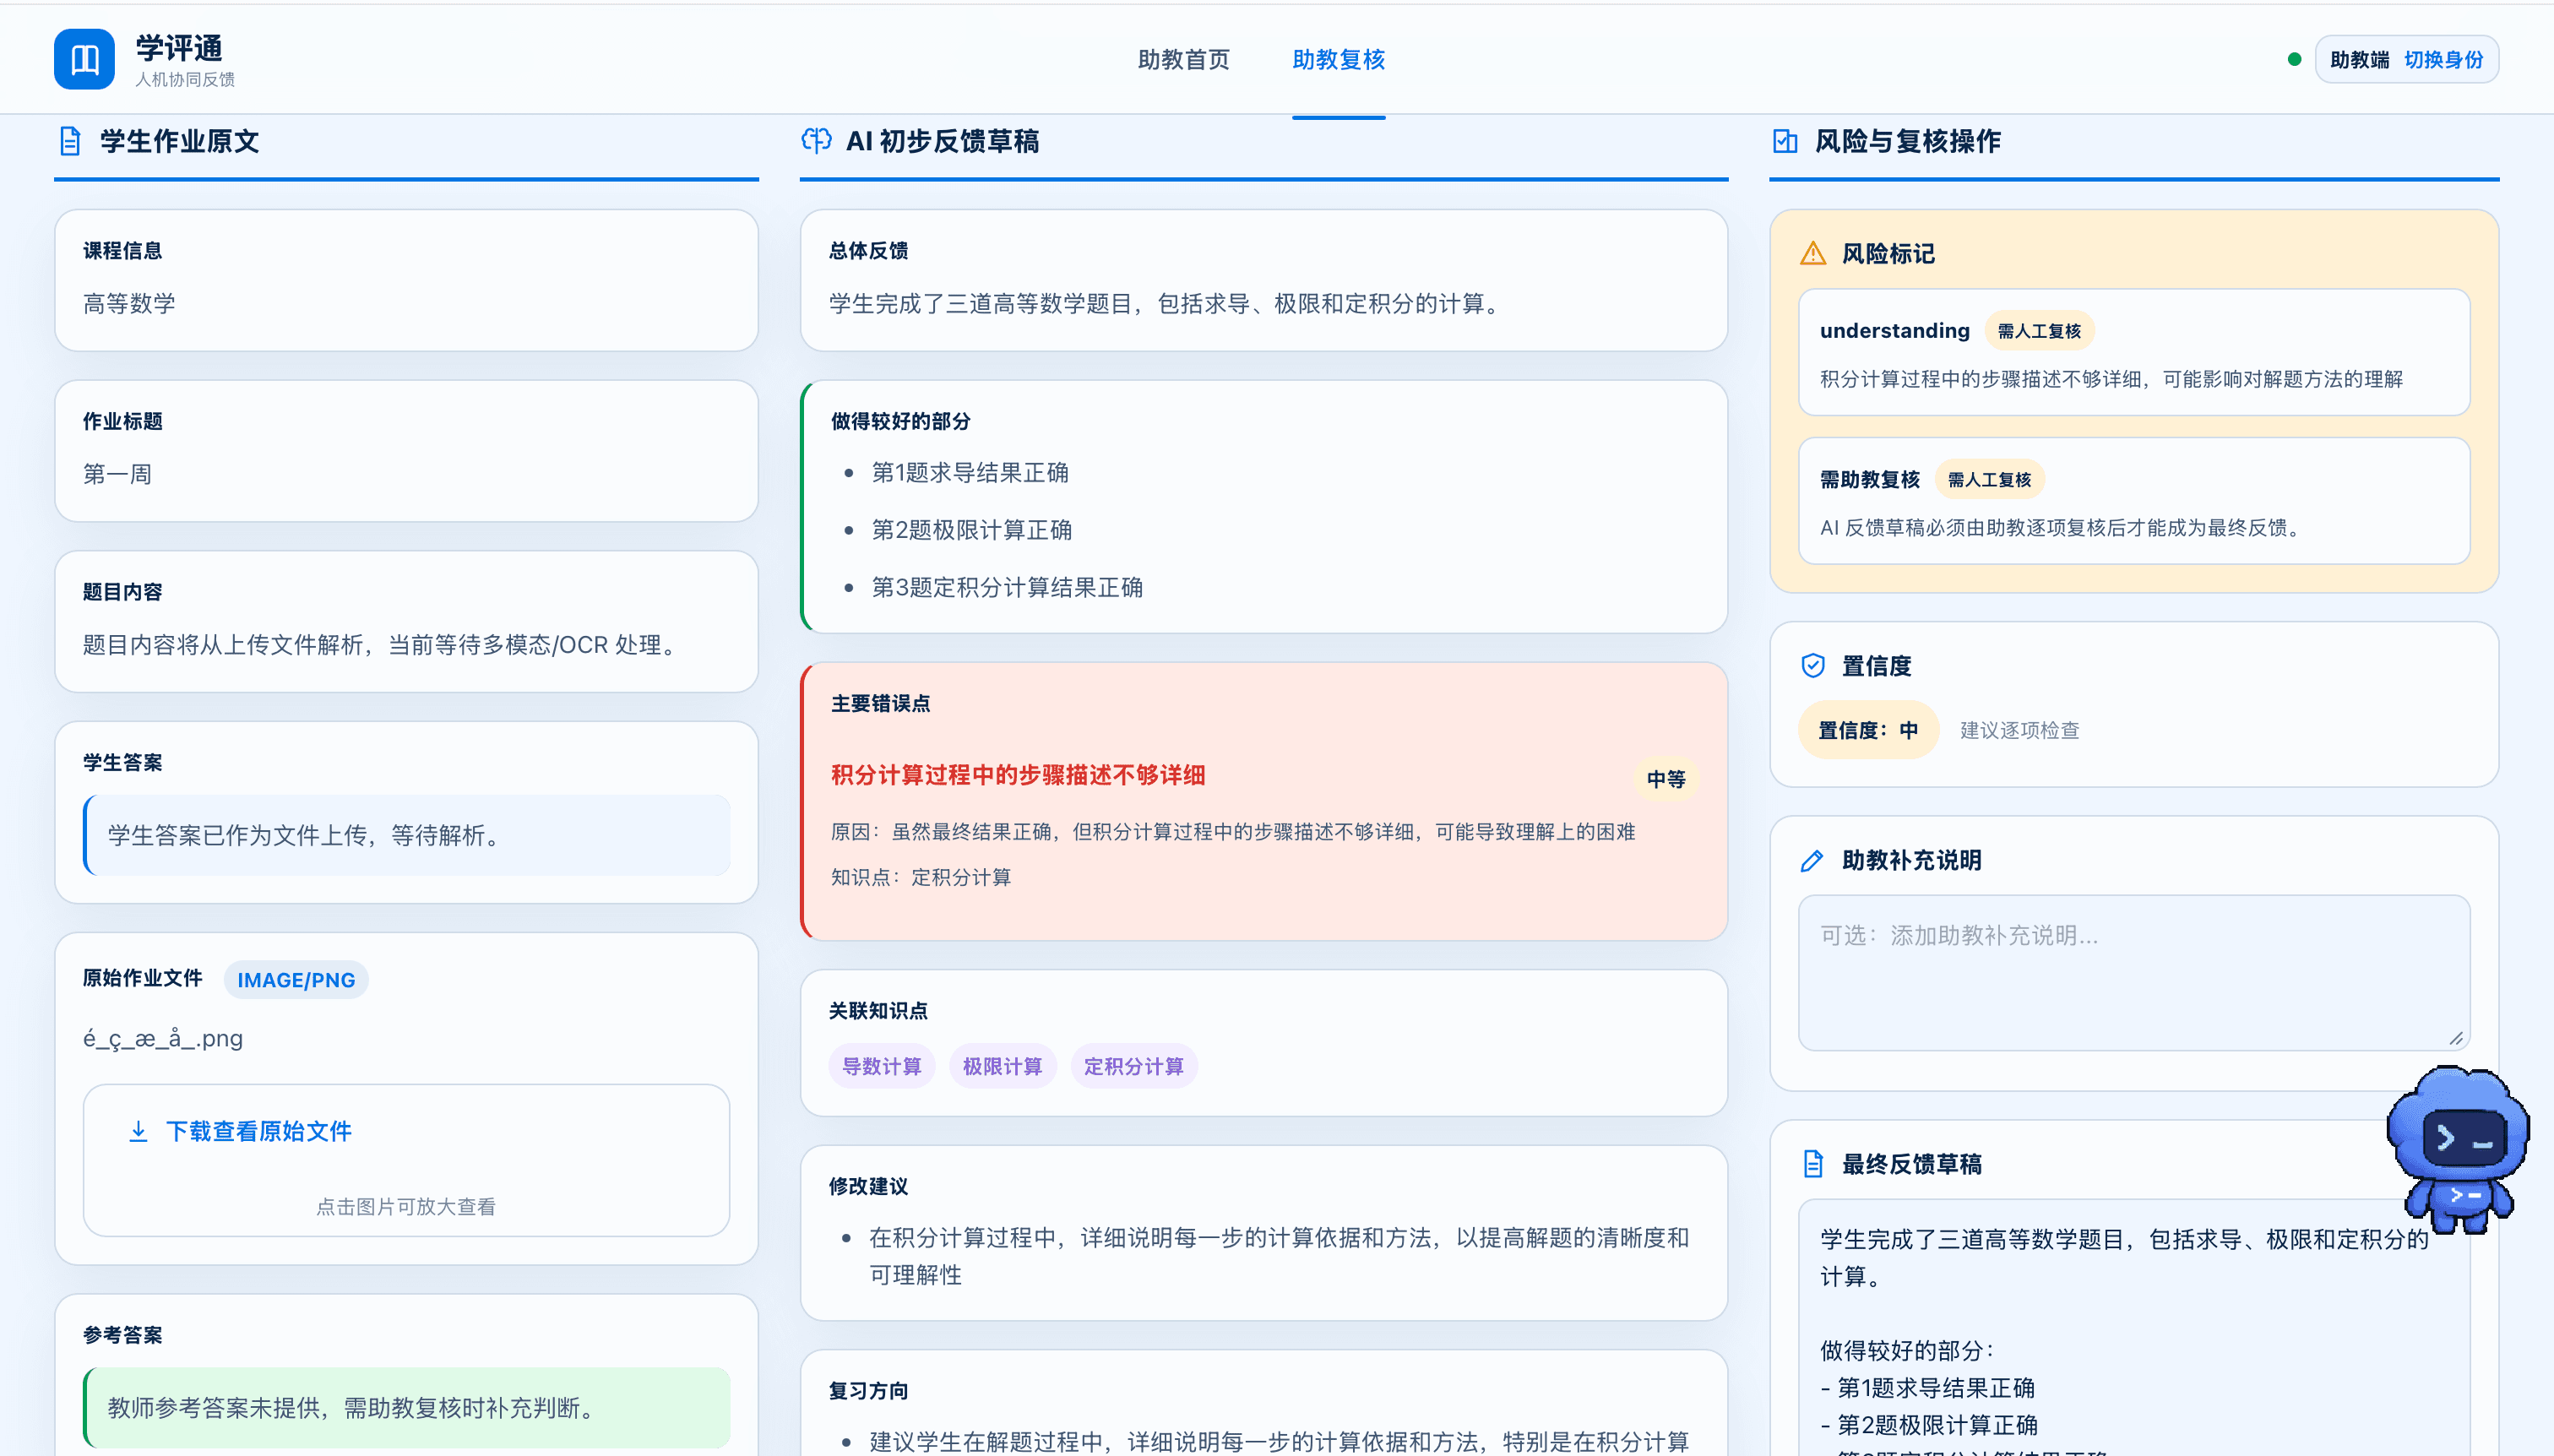Click the file name é_ç_æ_å_.png

click(x=163, y=1039)
